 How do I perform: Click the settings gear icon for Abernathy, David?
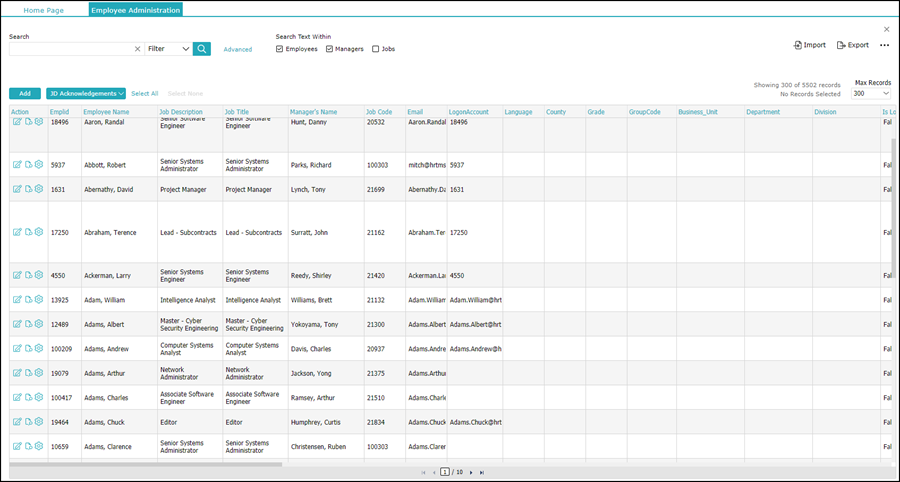pos(39,189)
